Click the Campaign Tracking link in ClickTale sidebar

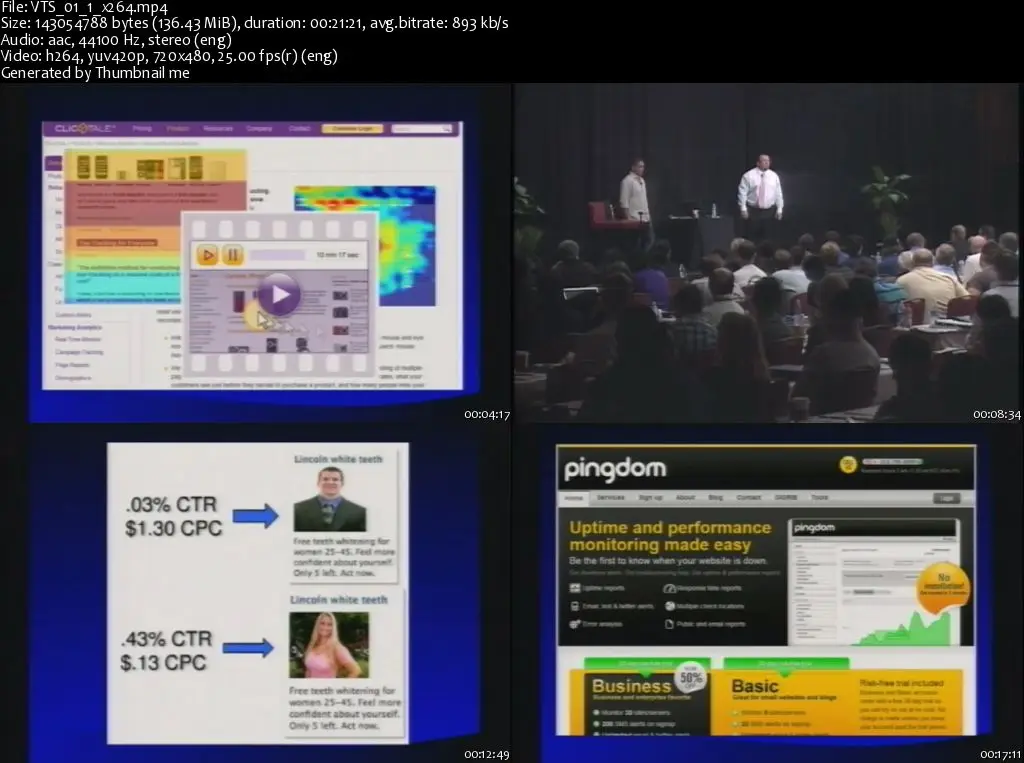tap(78, 352)
